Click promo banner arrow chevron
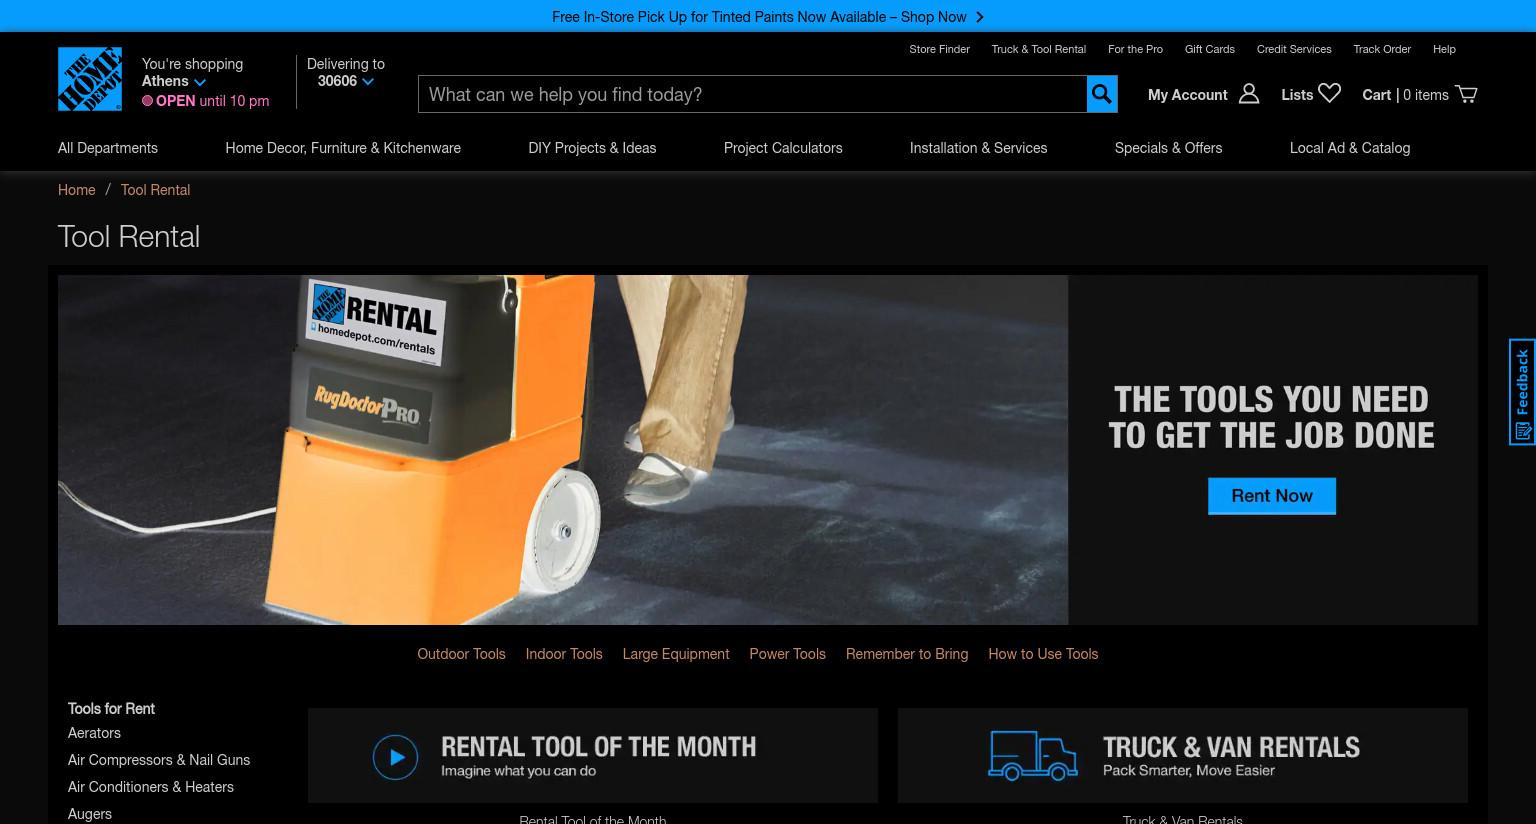 tap(979, 17)
